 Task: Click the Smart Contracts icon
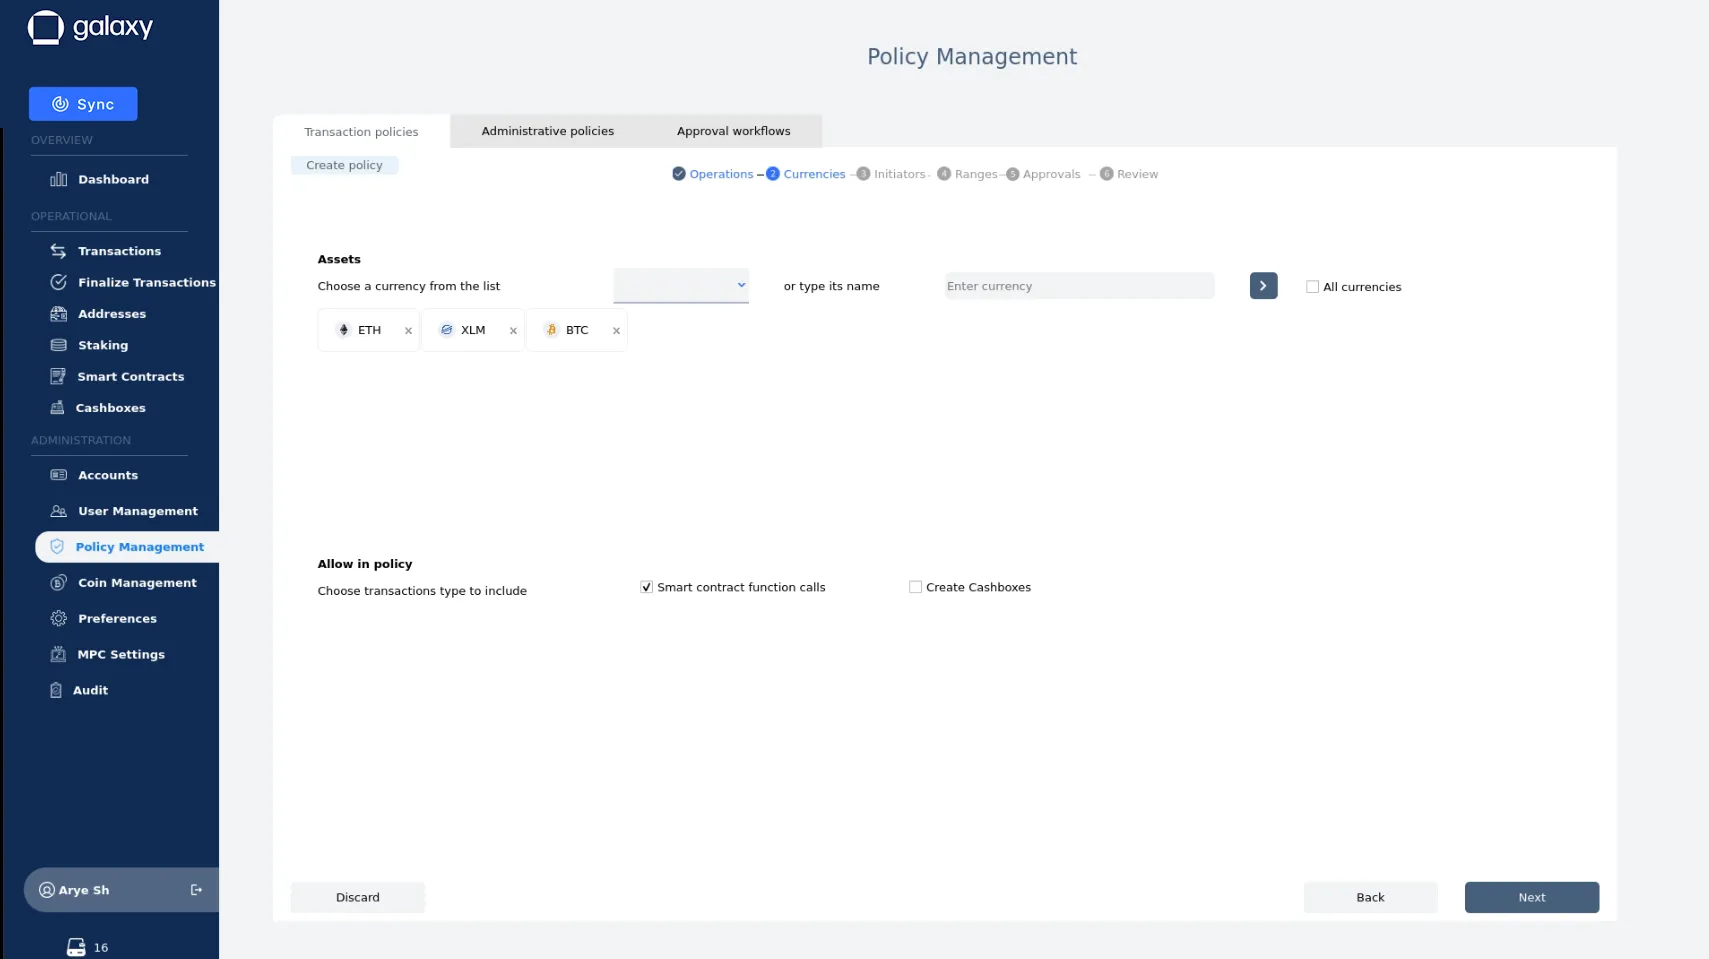(57, 376)
